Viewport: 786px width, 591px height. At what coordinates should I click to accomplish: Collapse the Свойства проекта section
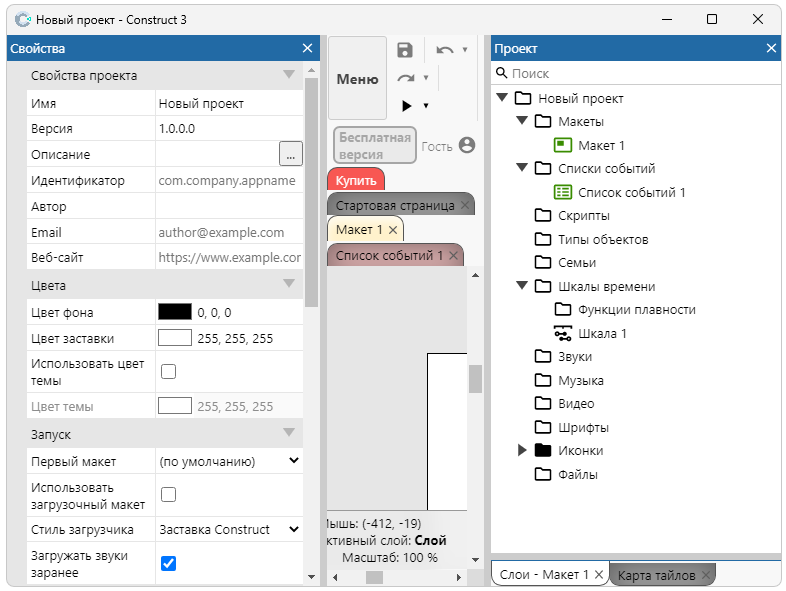(289, 75)
